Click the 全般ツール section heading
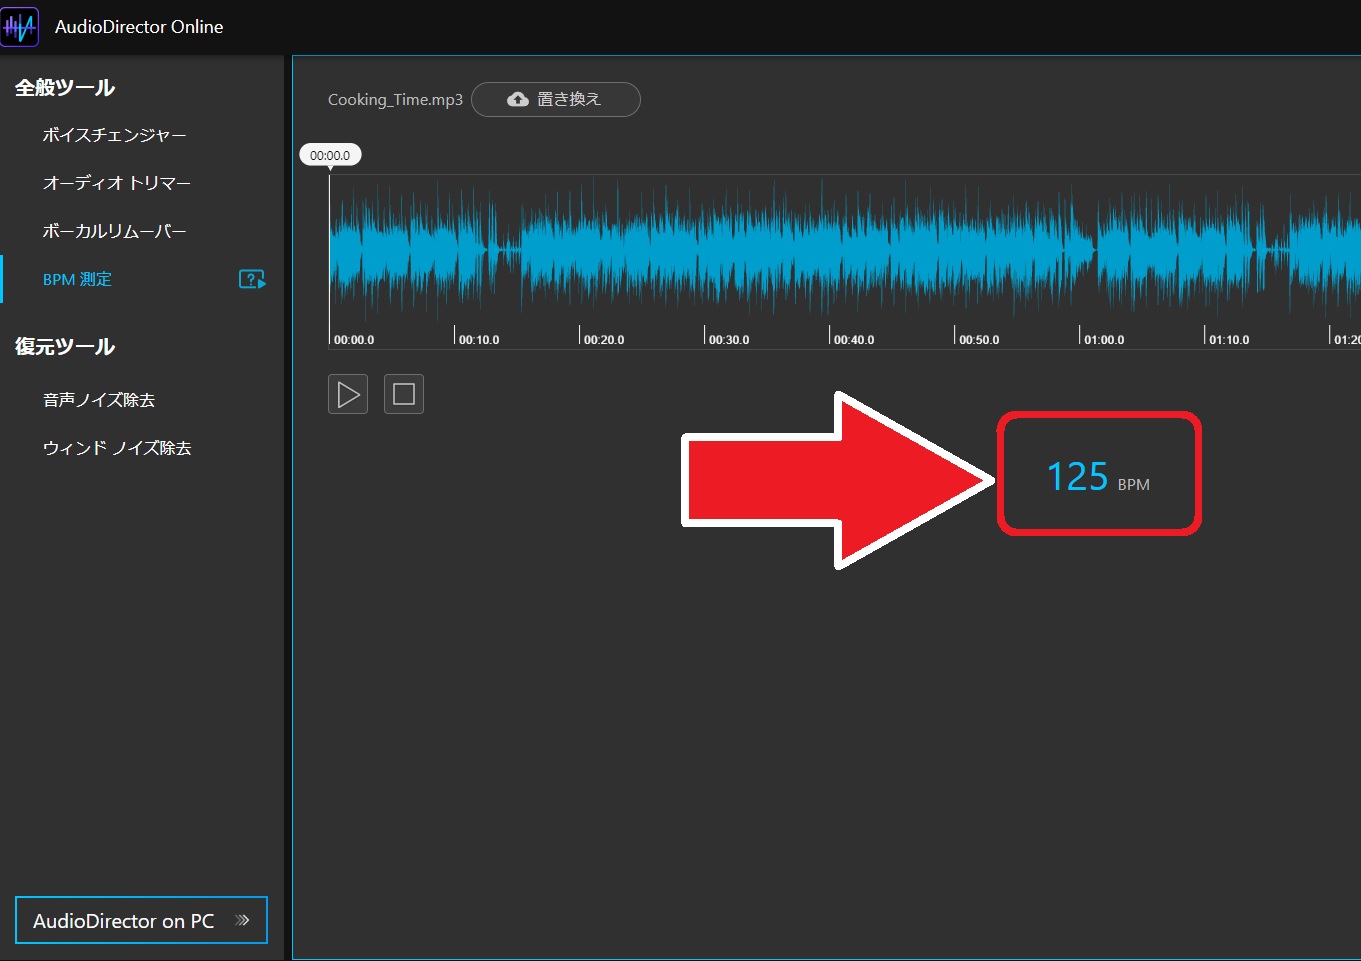 pyautogui.click(x=65, y=88)
